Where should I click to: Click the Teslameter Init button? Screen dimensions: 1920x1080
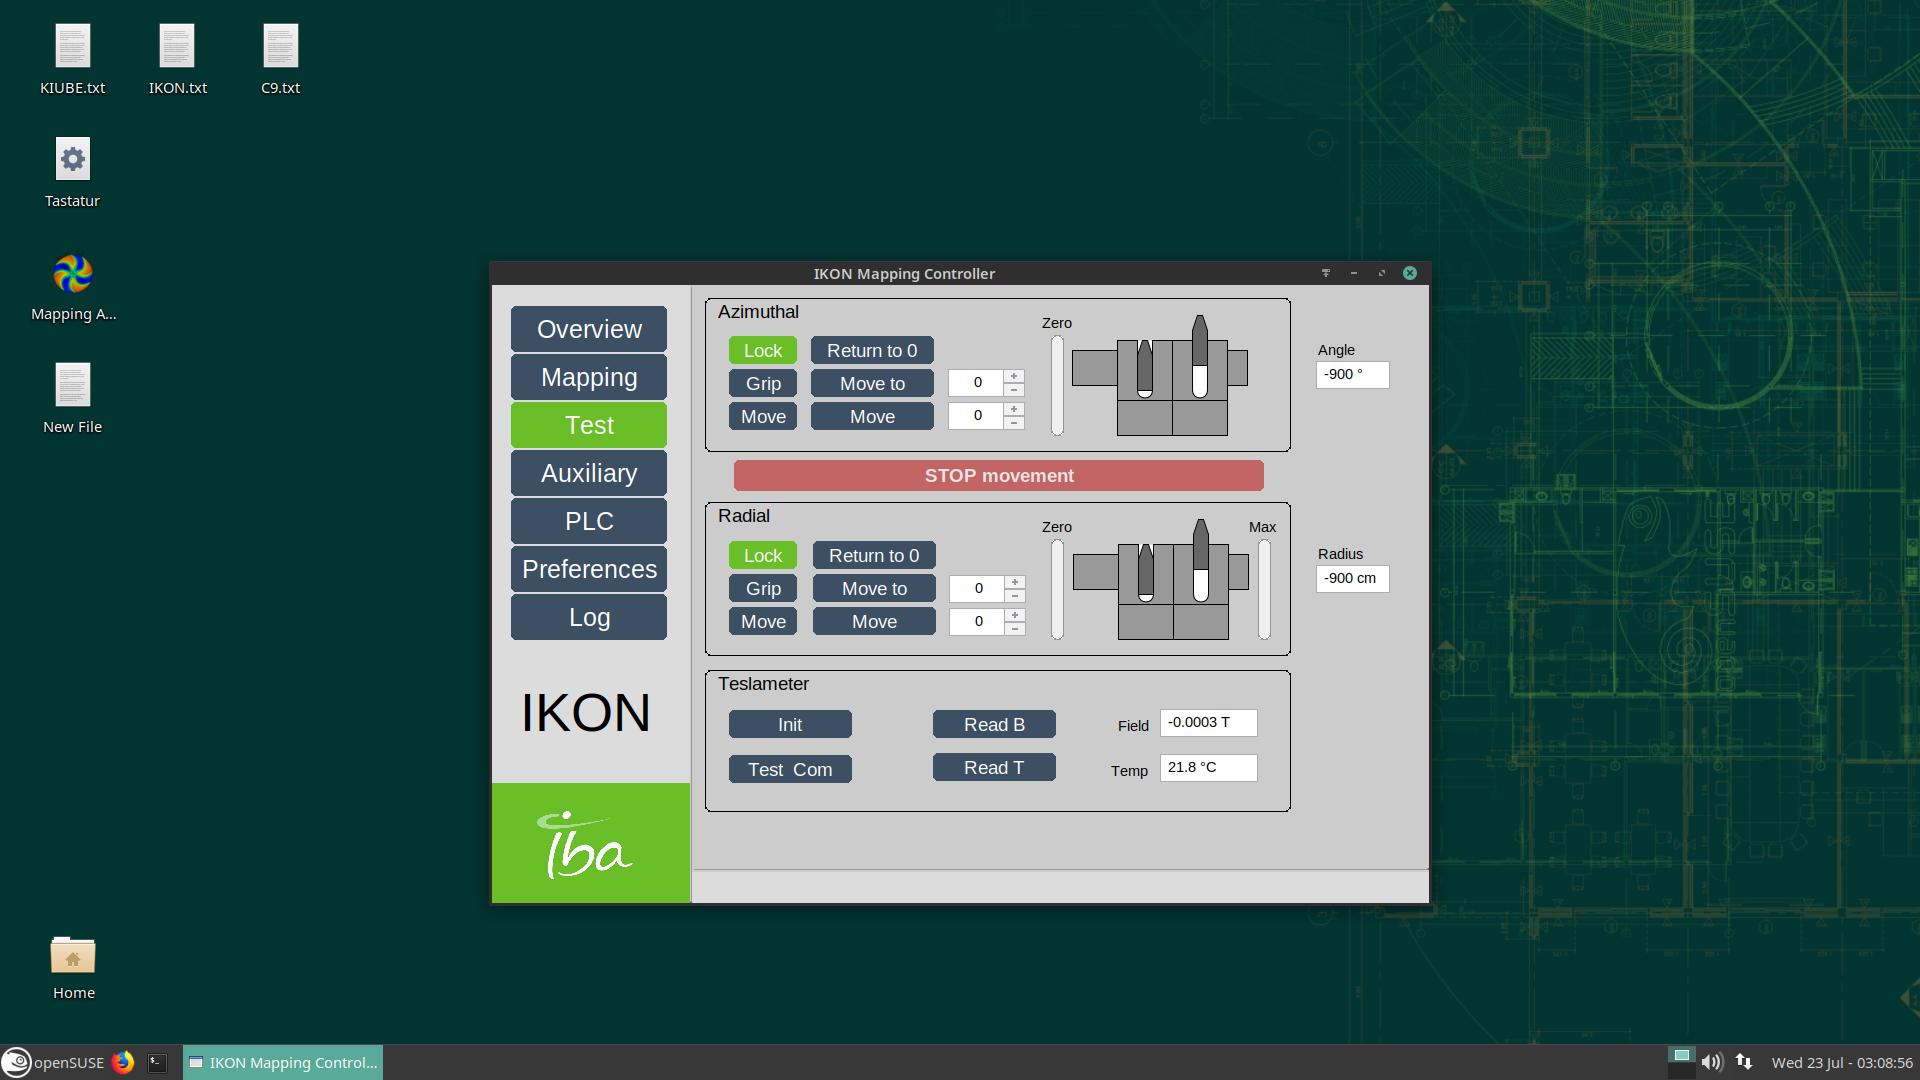[790, 724]
